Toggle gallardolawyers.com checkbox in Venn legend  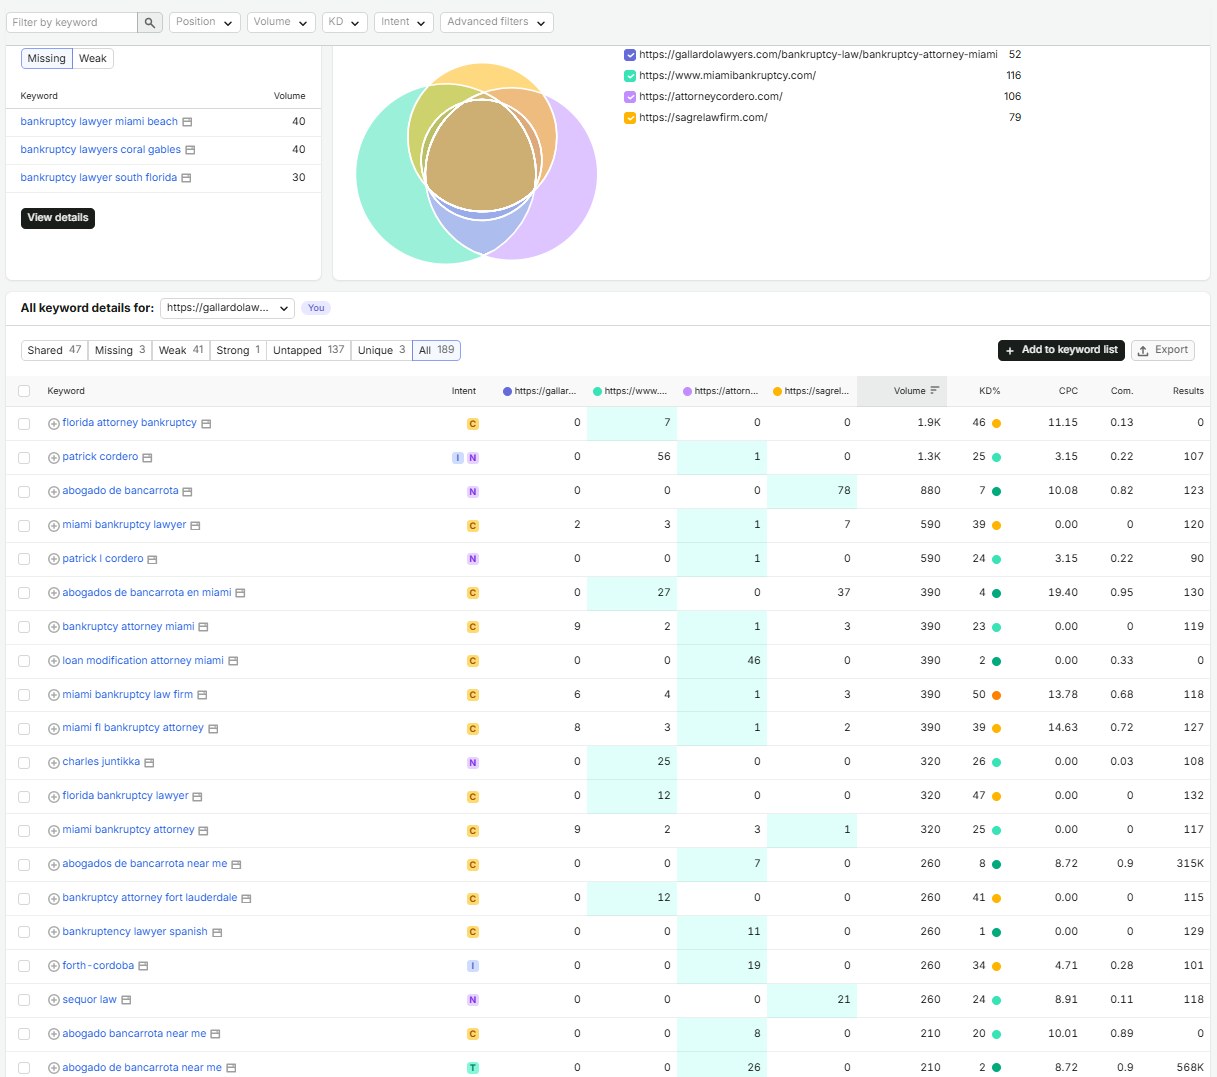coord(630,55)
